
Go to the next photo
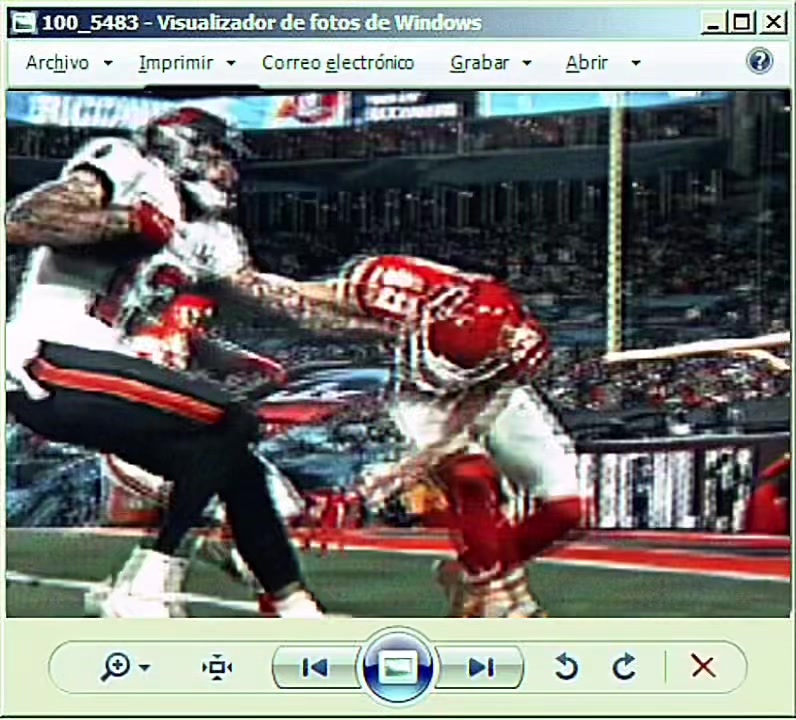click(x=480, y=667)
